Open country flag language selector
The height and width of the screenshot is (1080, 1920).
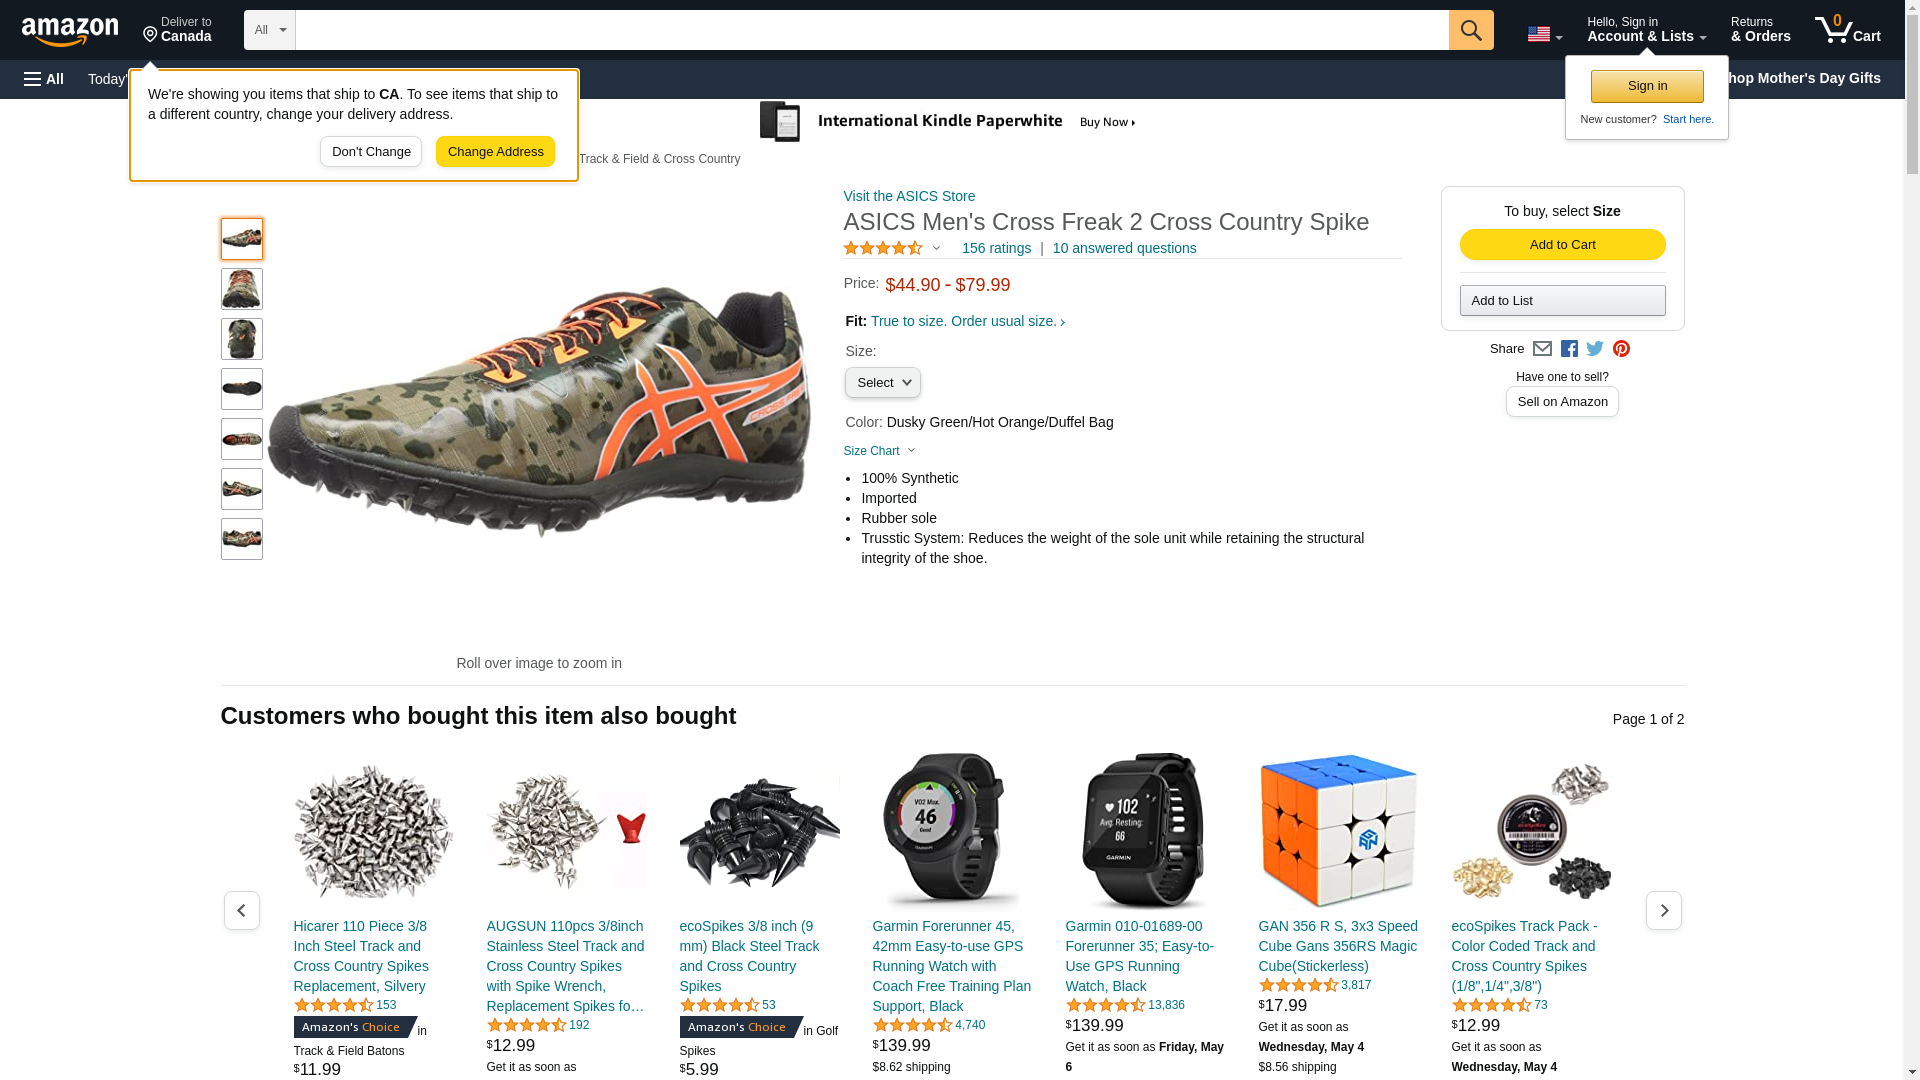click(1544, 34)
